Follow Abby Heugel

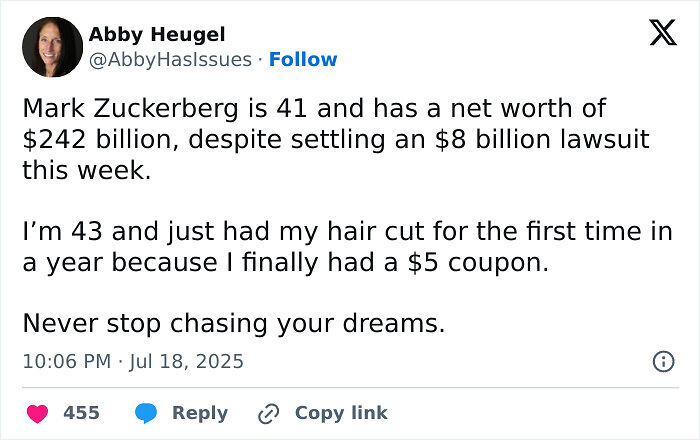pos(303,60)
